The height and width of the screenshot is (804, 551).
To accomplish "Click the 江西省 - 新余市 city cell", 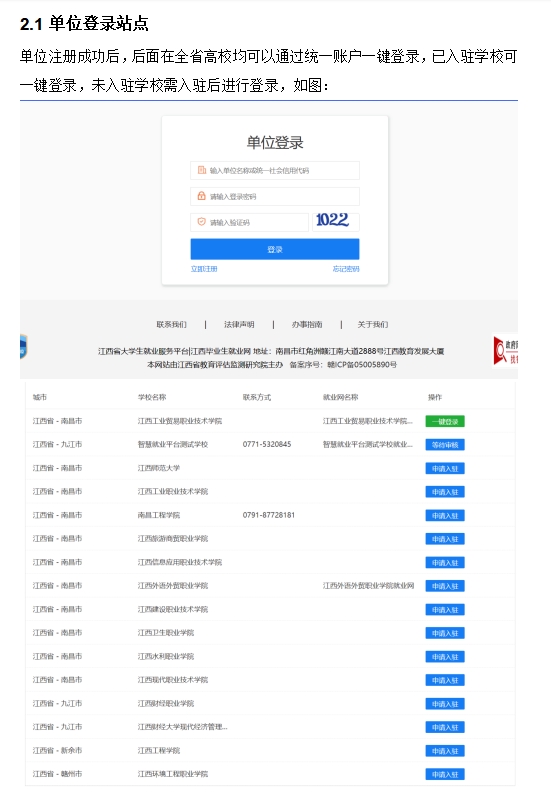I will (57, 750).
